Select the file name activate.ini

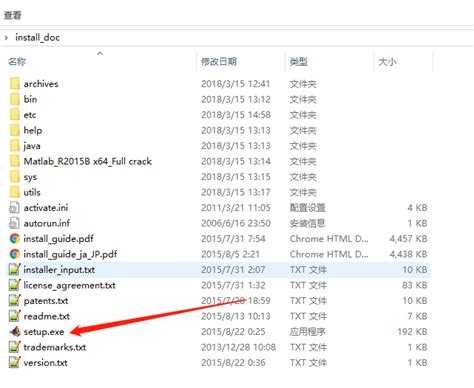pyautogui.click(x=46, y=208)
